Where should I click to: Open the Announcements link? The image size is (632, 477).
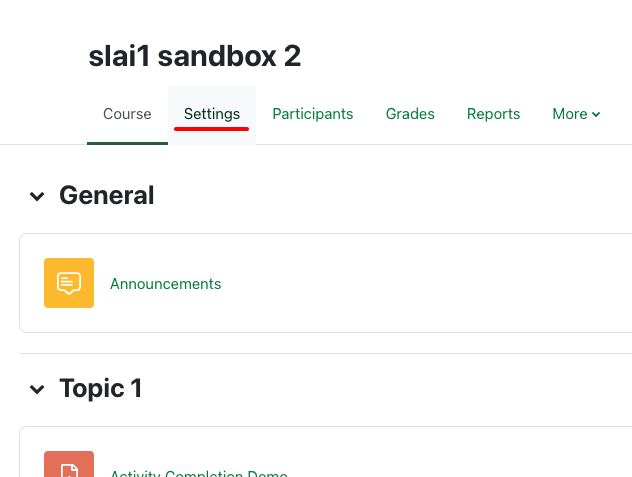pos(165,284)
